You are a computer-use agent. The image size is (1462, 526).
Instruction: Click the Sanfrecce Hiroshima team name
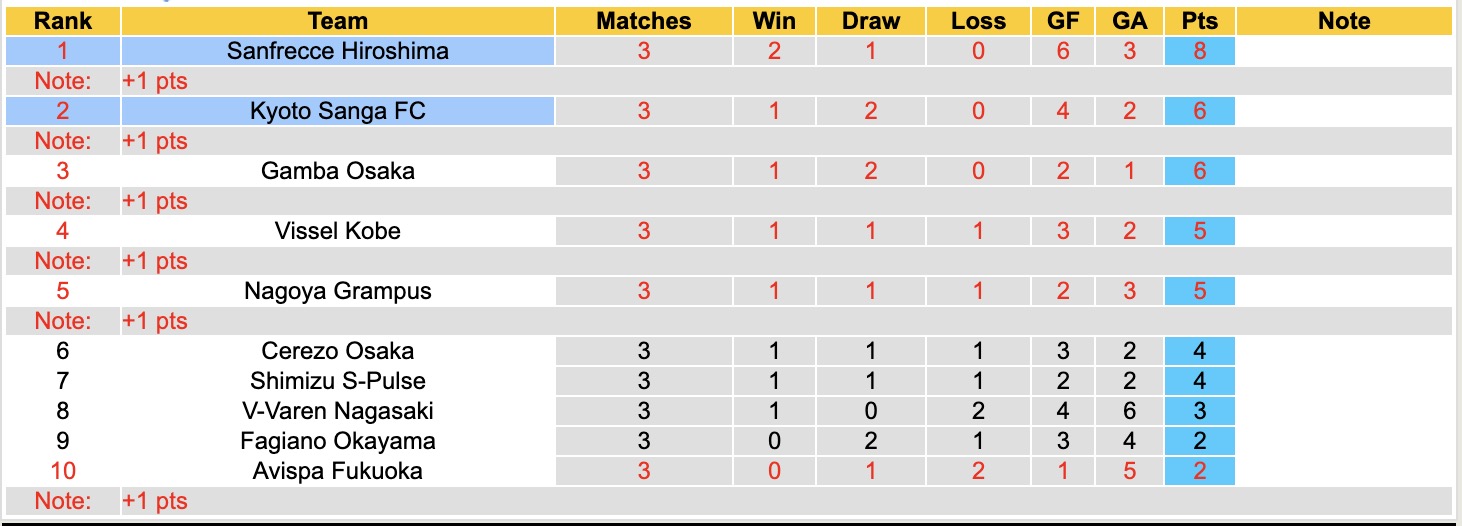pyautogui.click(x=337, y=51)
